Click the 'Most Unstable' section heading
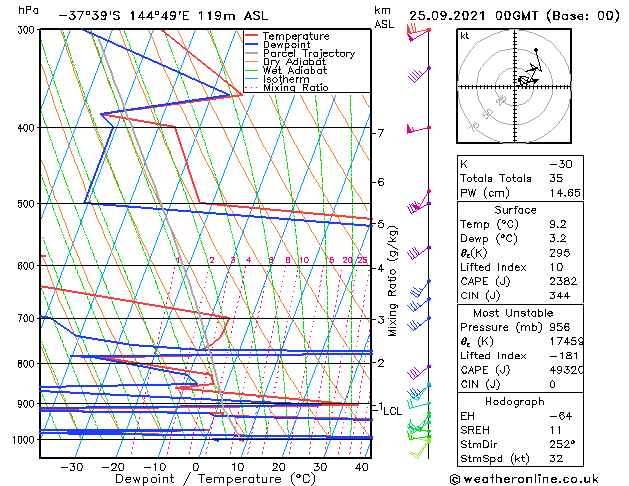The image size is (629, 486). (513, 313)
